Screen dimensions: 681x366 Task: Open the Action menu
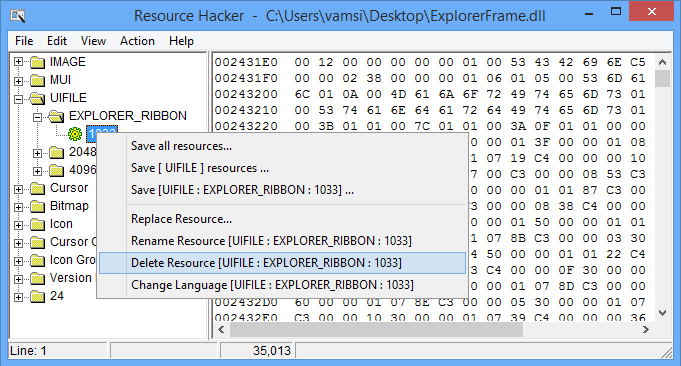tap(137, 41)
